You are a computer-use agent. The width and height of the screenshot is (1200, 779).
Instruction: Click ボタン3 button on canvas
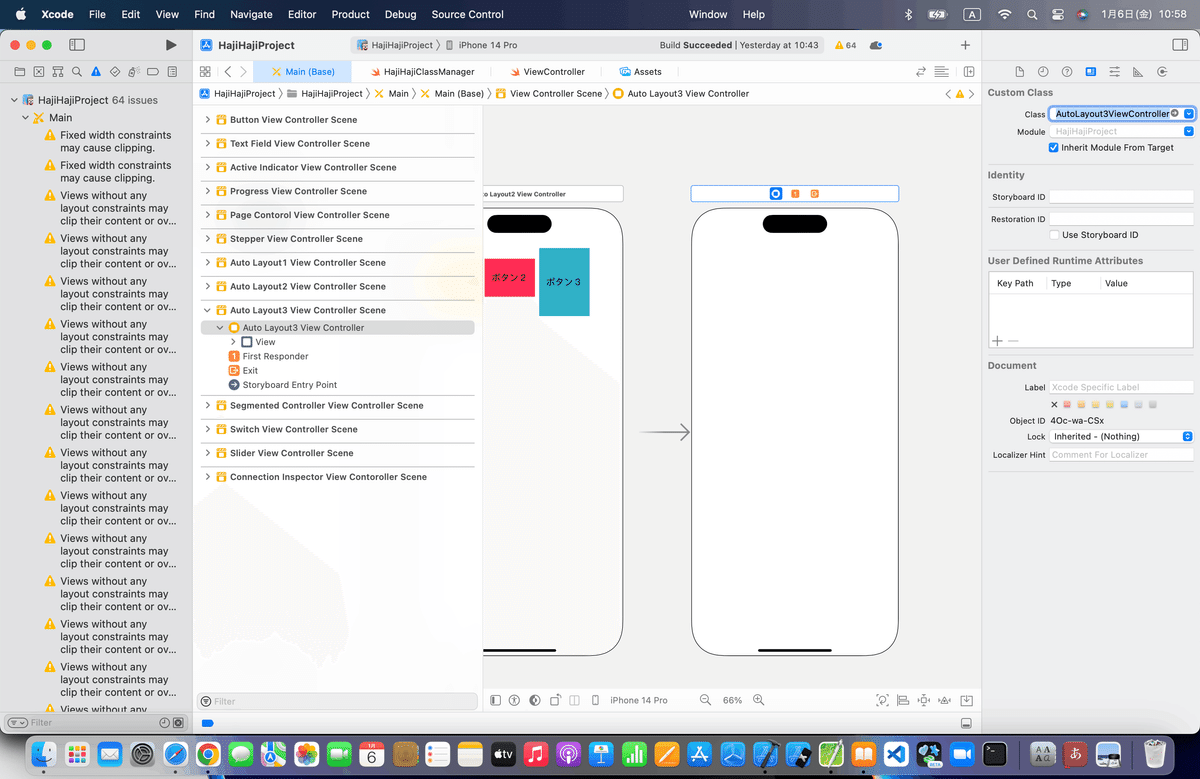564,282
